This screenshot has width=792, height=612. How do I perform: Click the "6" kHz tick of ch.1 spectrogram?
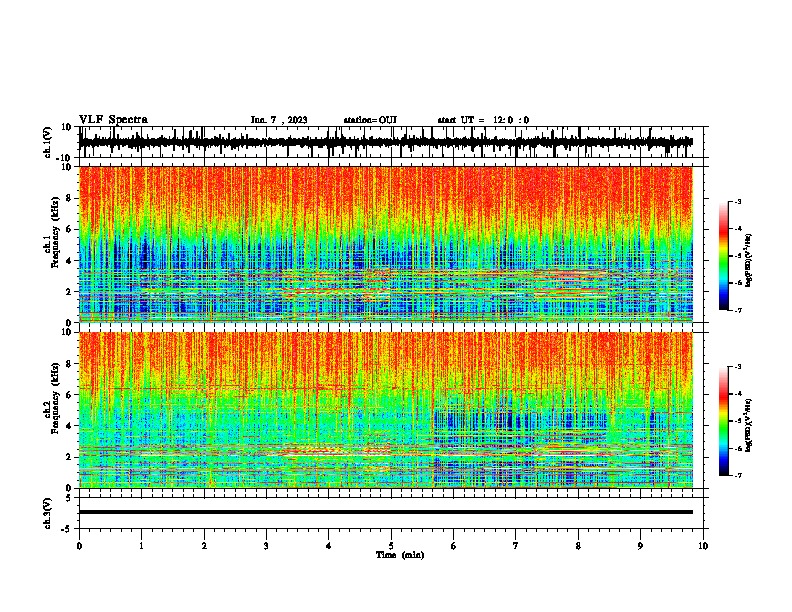coord(70,229)
